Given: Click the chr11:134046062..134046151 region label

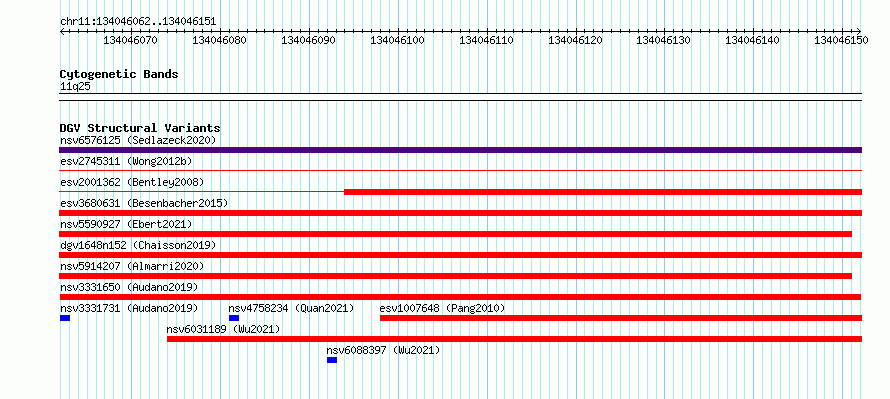Looking at the screenshot, I should [138, 22].
